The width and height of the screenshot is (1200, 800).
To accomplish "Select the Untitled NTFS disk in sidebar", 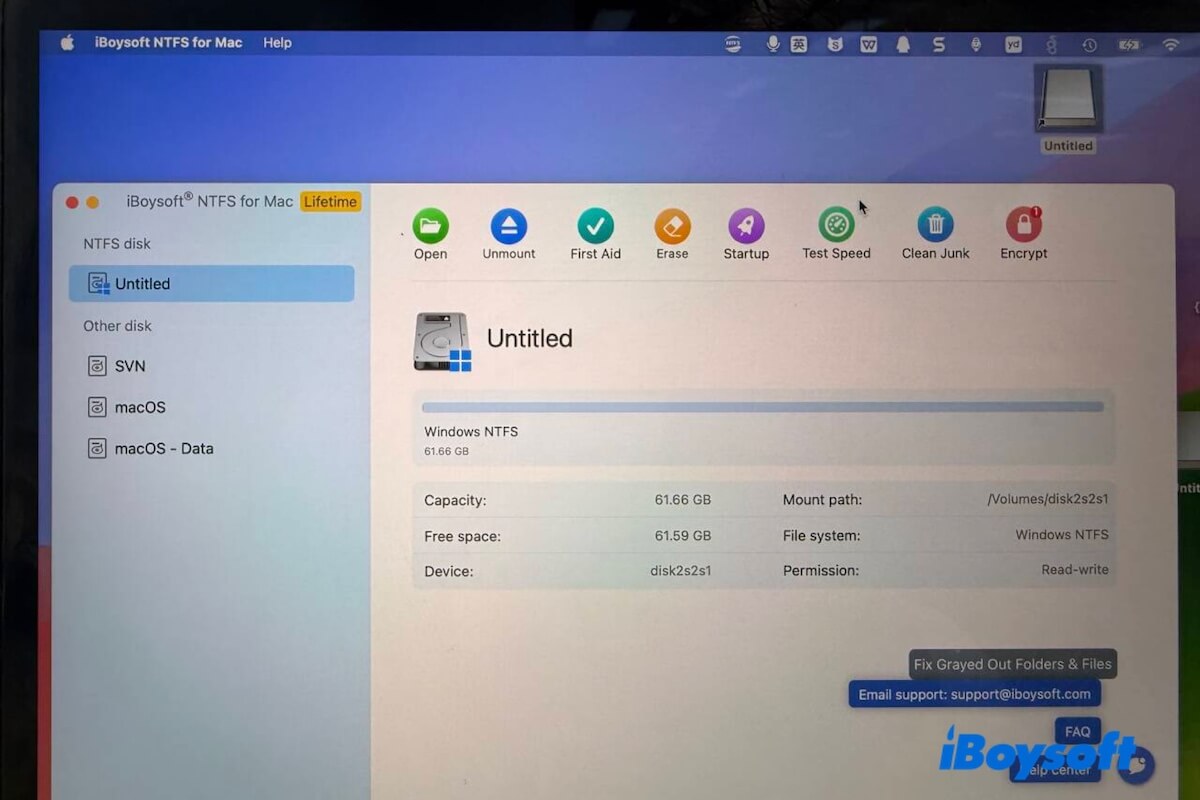I will point(211,284).
